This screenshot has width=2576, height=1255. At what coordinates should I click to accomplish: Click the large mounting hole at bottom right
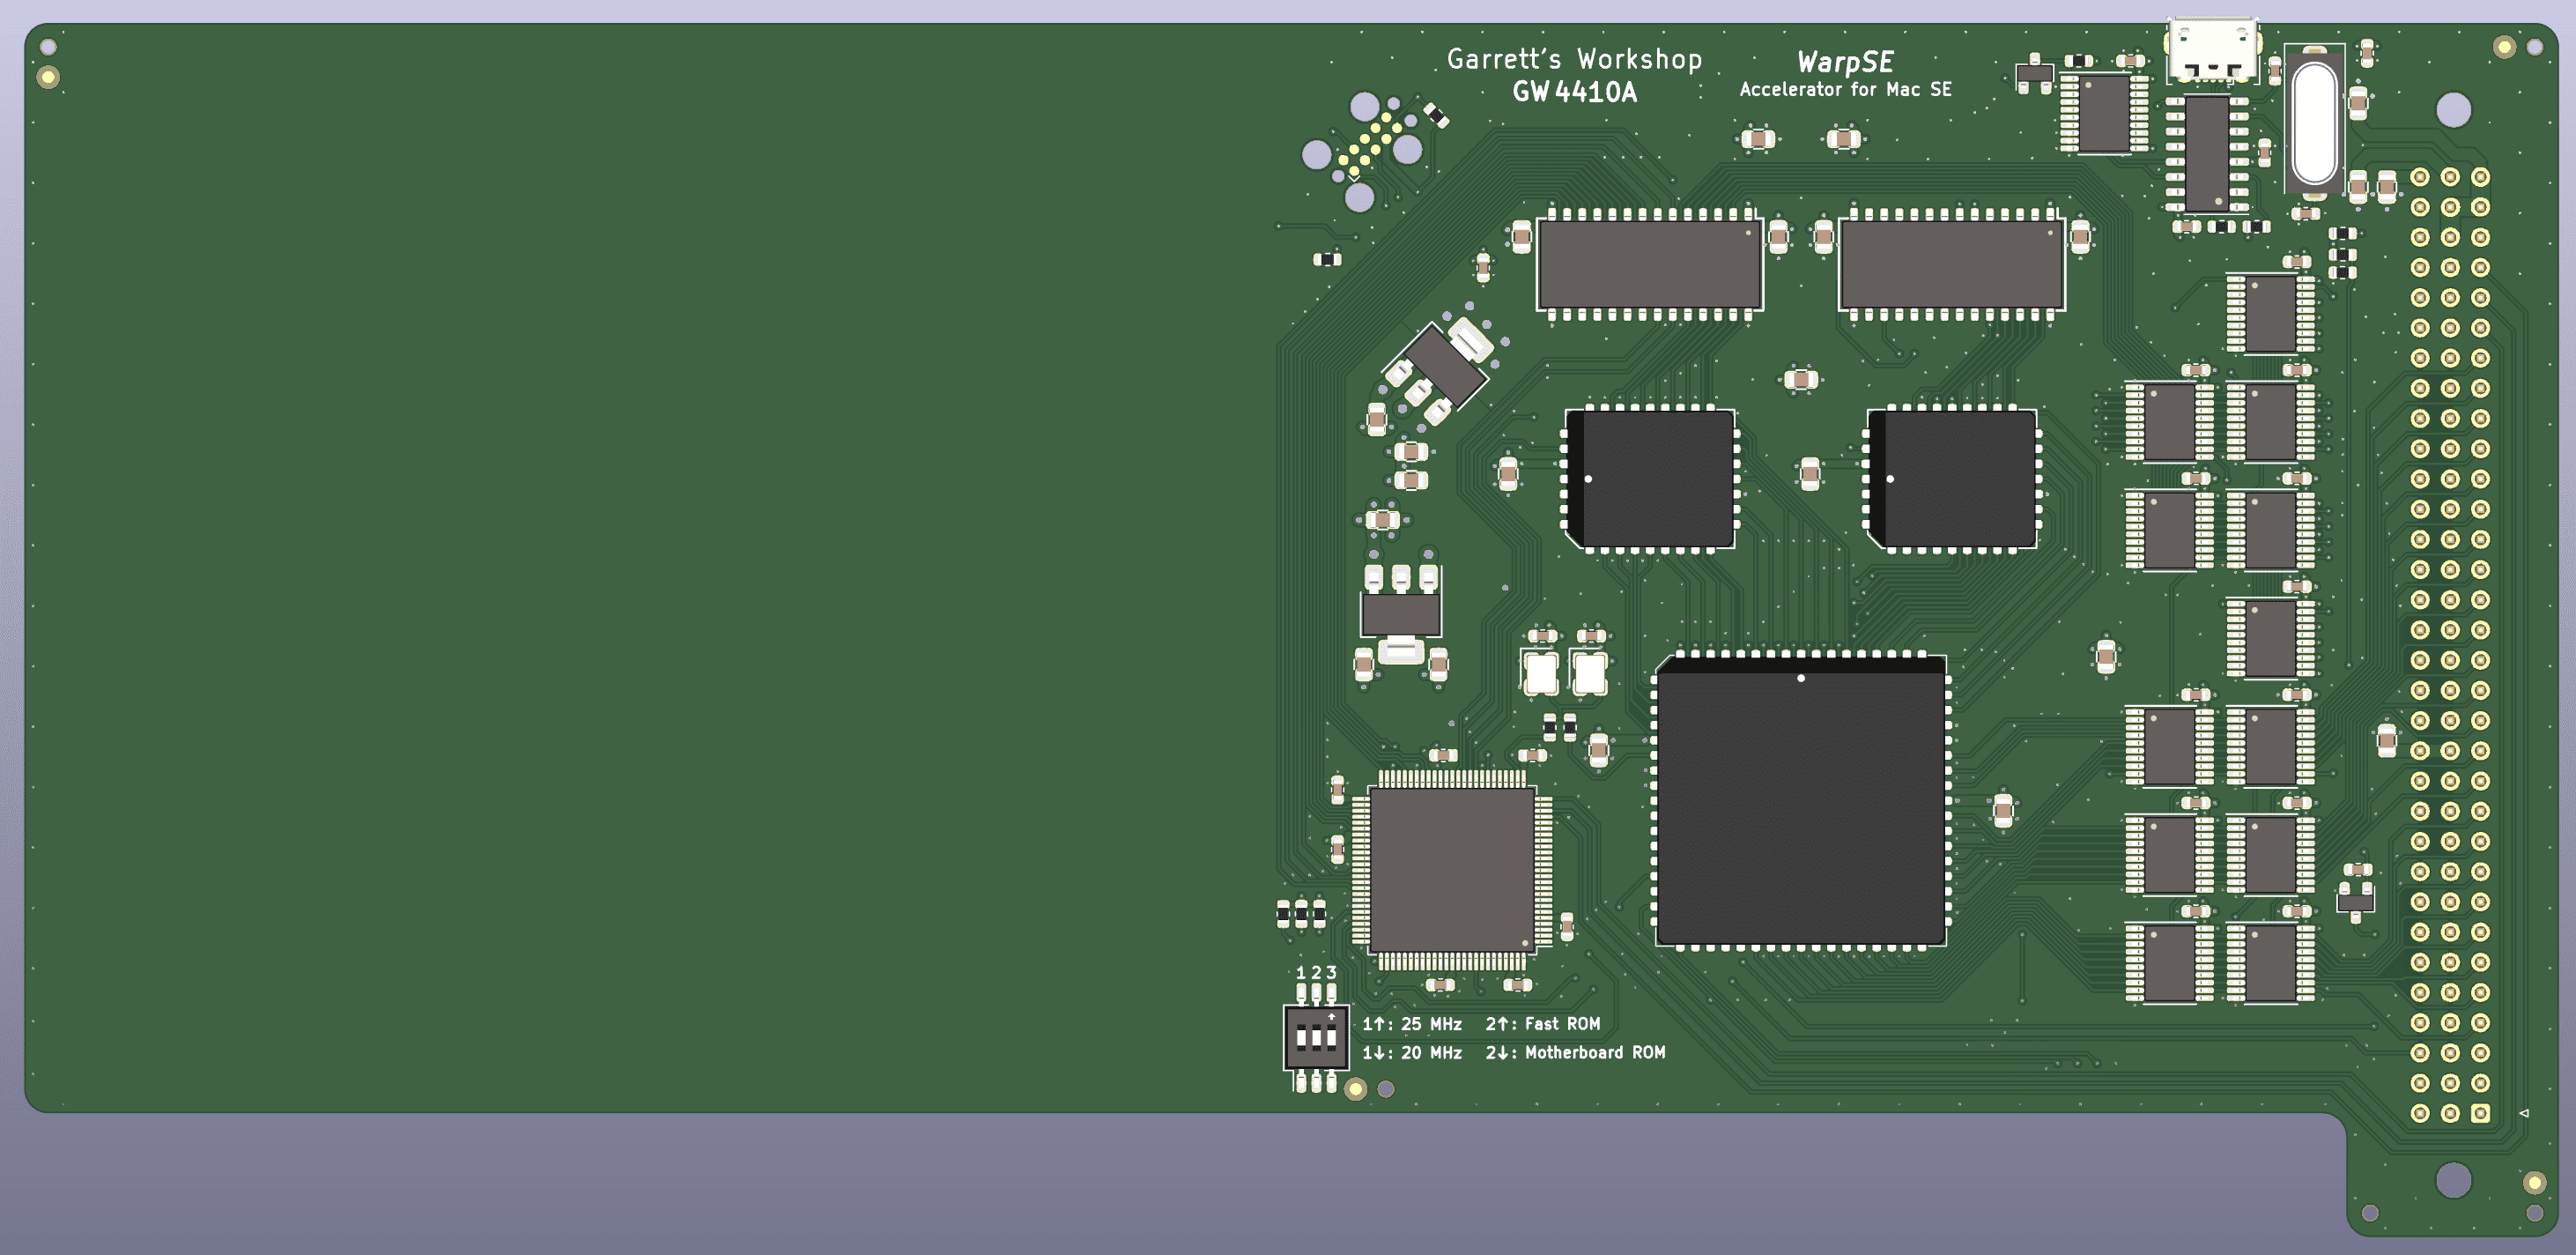pos(2453,1180)
